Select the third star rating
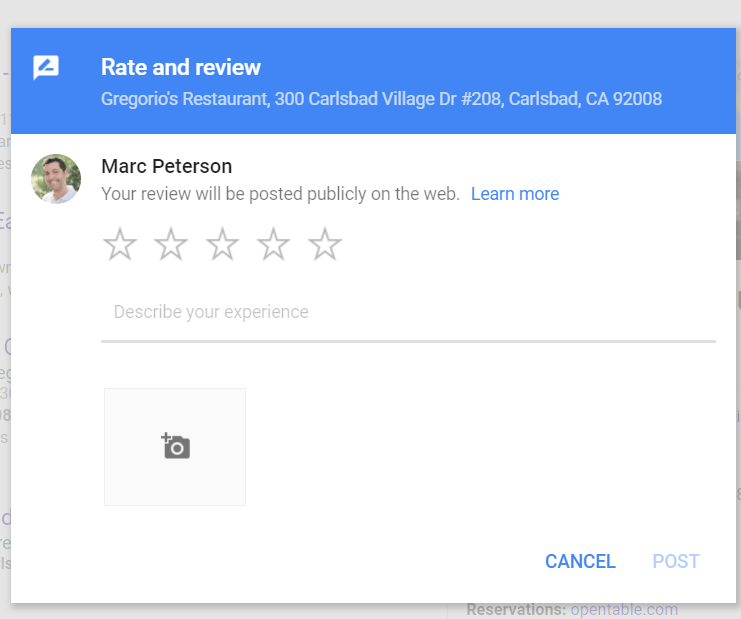 click(222, 244)
